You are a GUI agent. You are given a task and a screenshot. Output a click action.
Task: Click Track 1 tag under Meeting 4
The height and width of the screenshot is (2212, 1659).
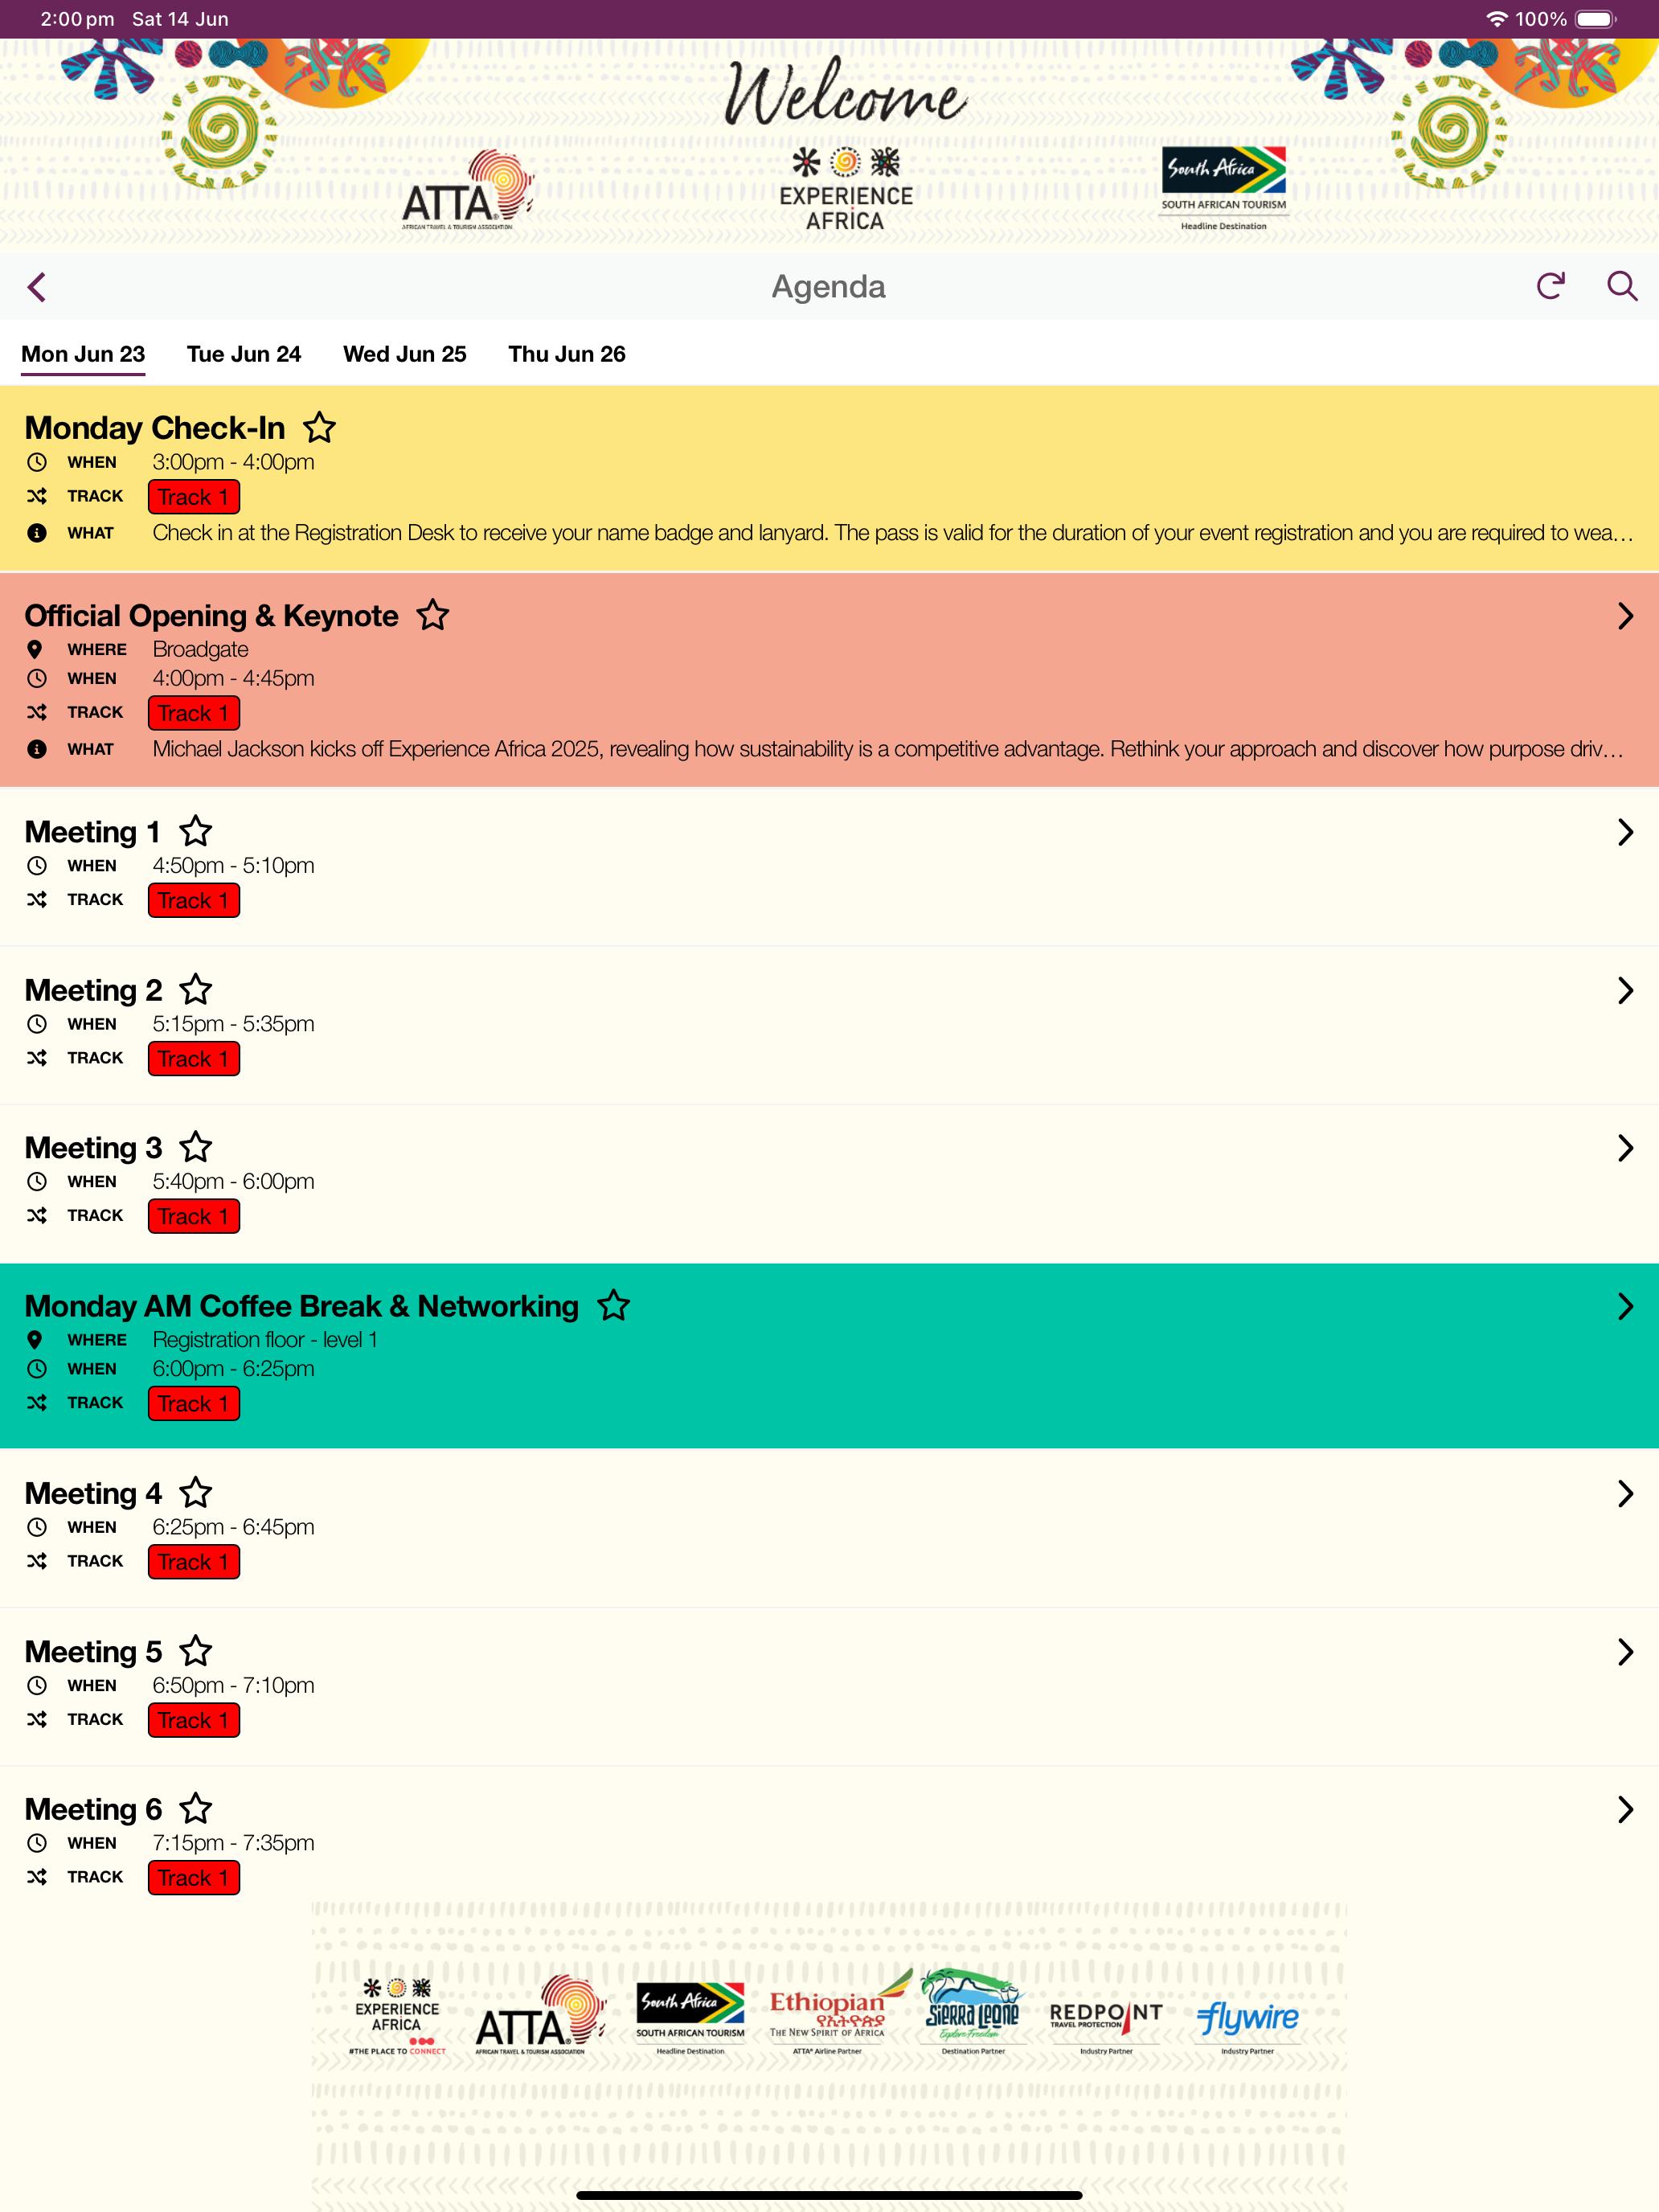pos(194,1561)
